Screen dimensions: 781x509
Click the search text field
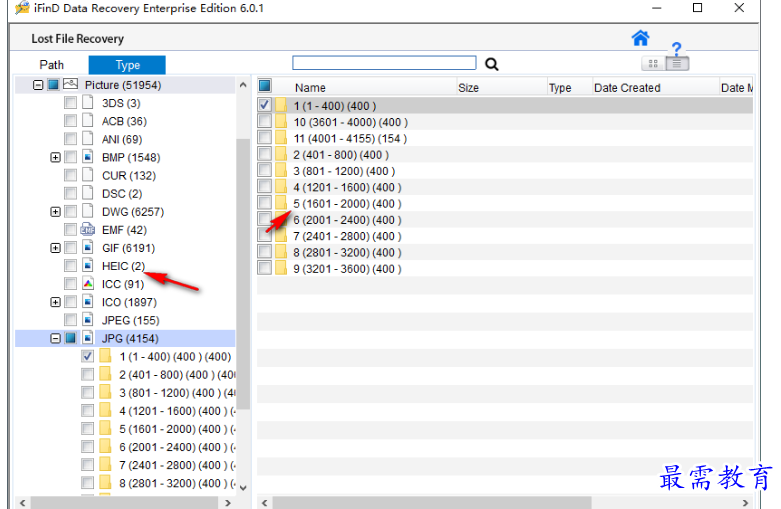(x=384, y=63)
